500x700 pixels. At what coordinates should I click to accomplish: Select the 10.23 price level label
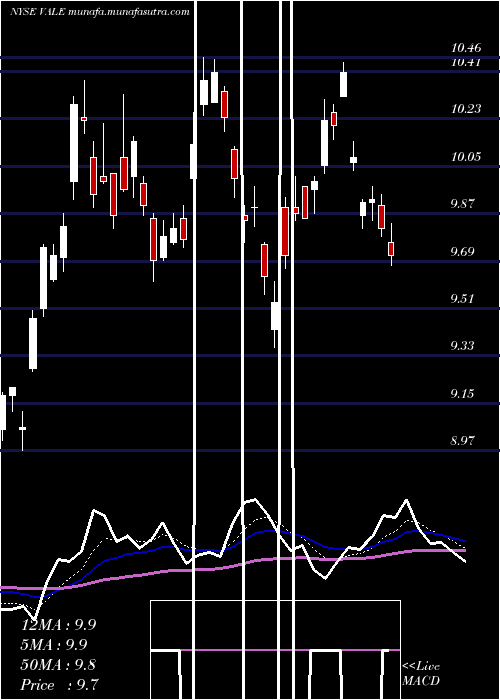pyautogui.click(x=466, y=108)
